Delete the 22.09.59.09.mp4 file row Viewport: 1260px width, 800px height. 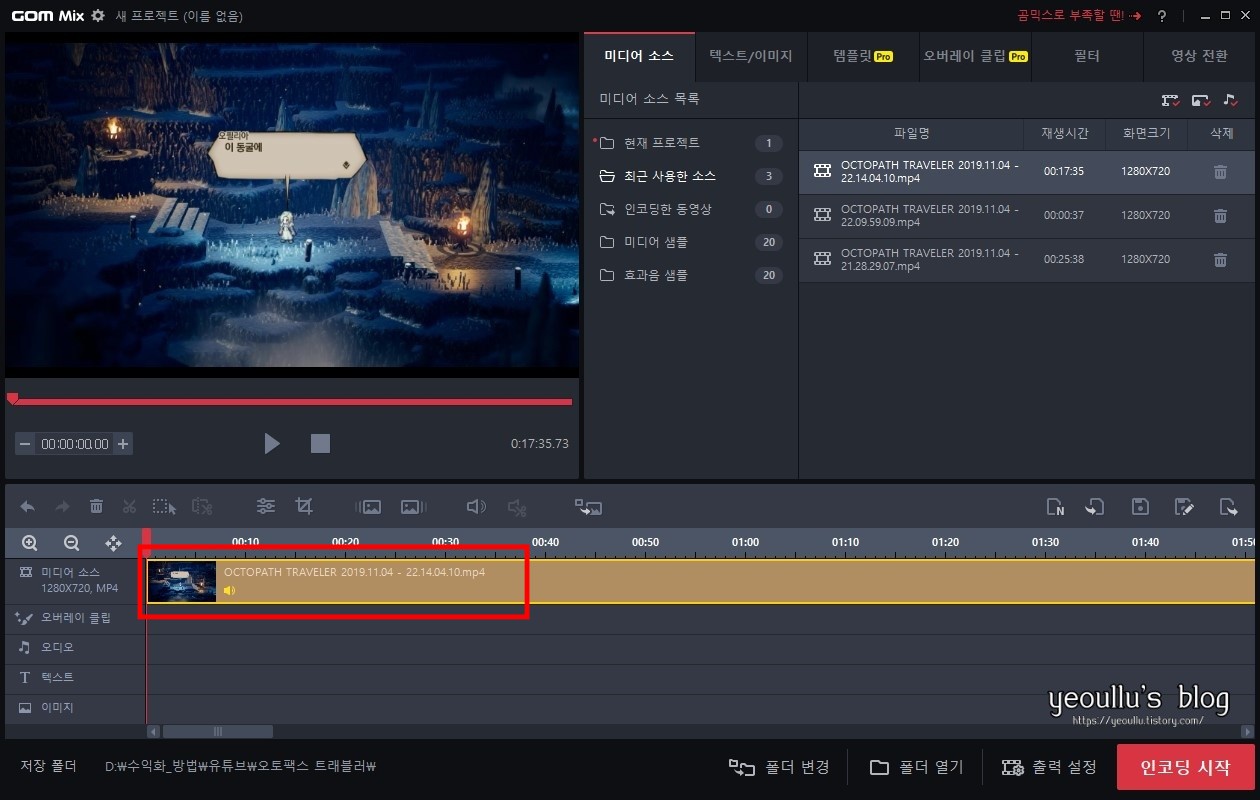coord(1220,215)
